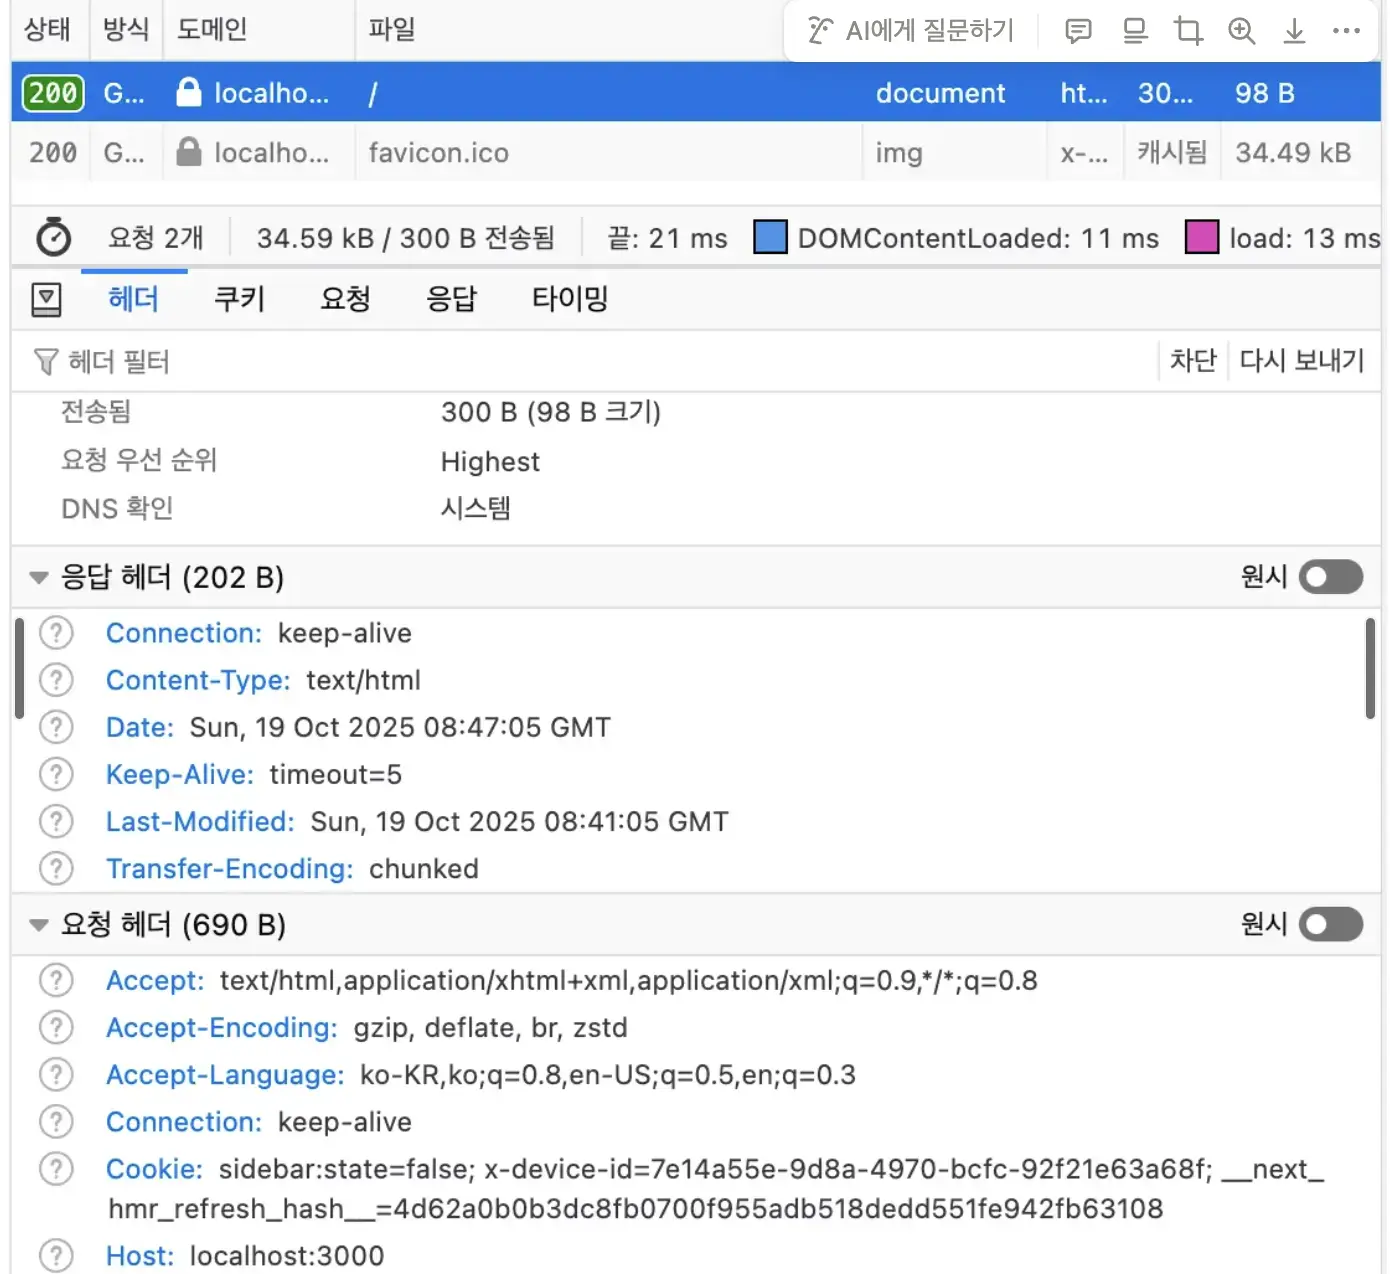Switch to the 쿠키 tab
The image size is (1390, 1274).
(x=239, y=299)
